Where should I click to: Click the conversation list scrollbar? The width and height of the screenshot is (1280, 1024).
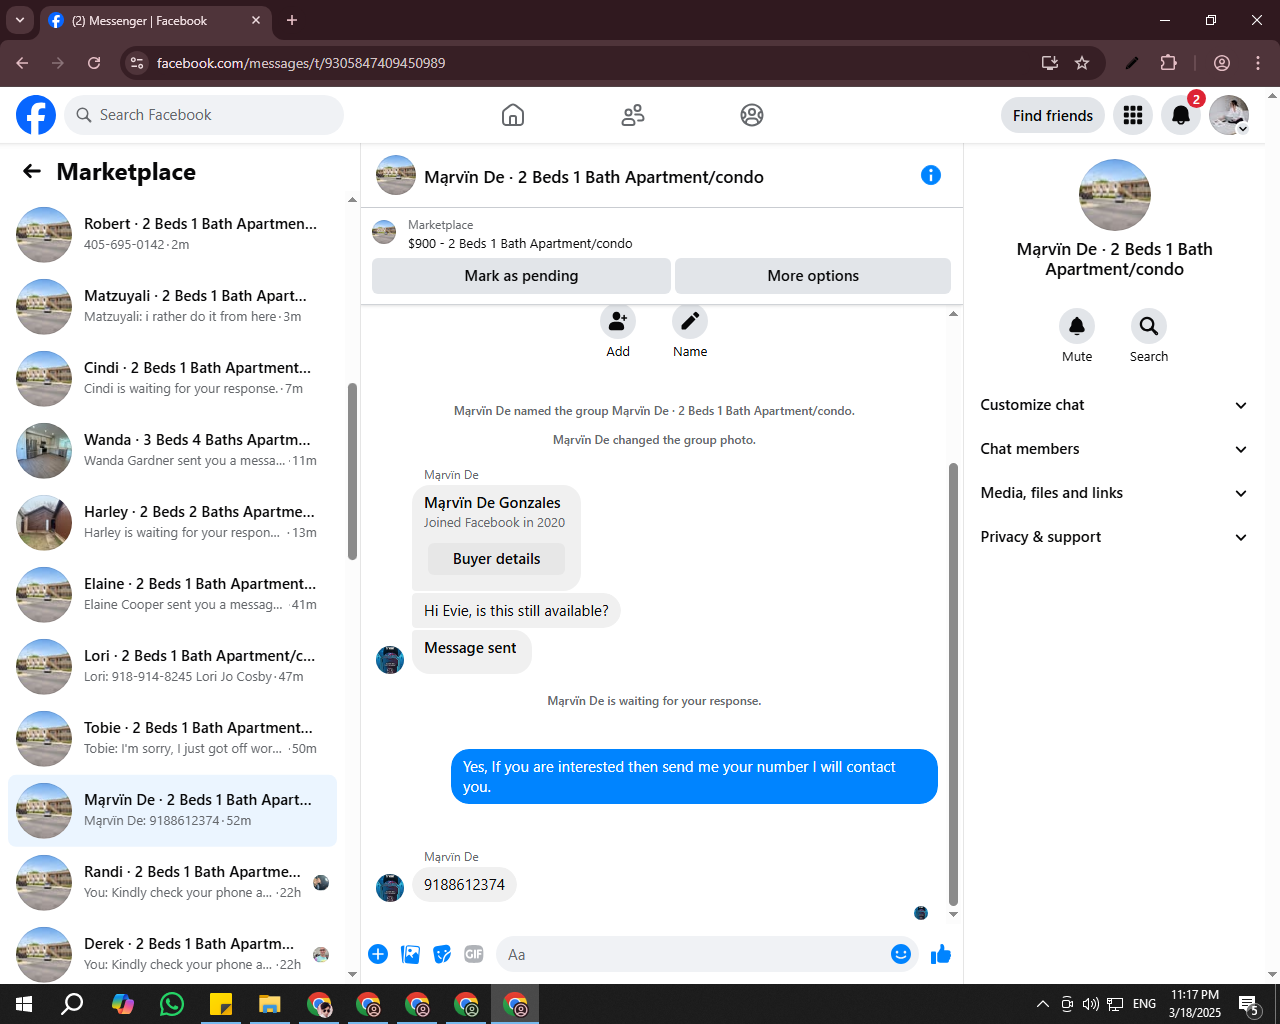352,472
